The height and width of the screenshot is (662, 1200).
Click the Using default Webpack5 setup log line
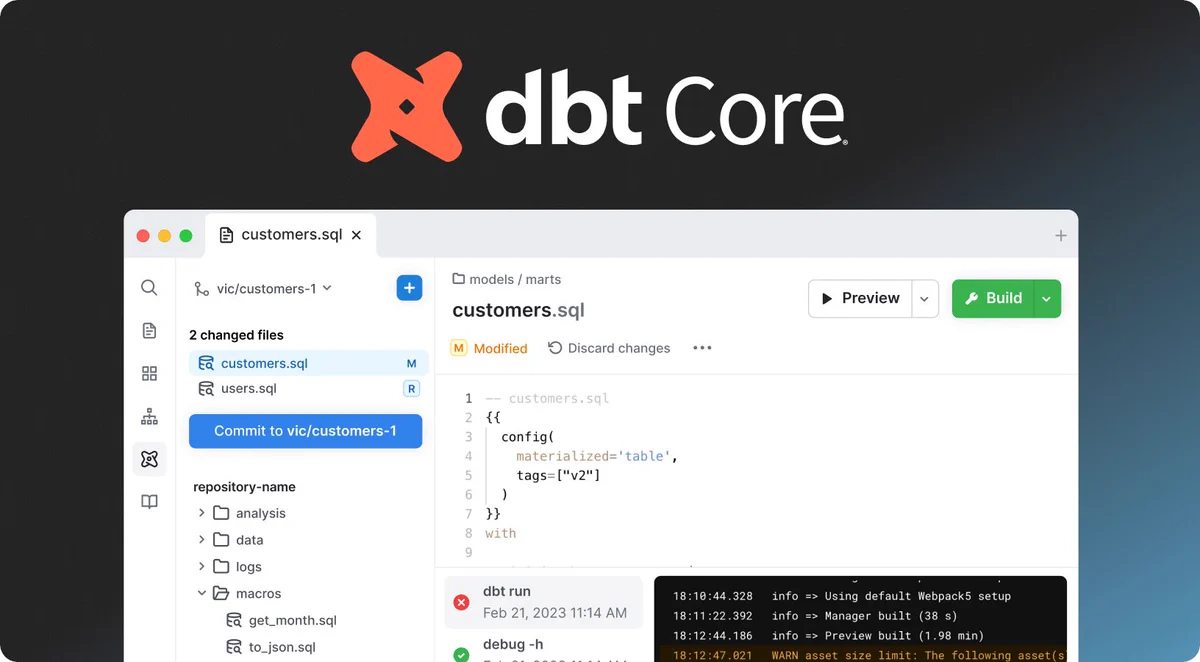pos(841,596)
